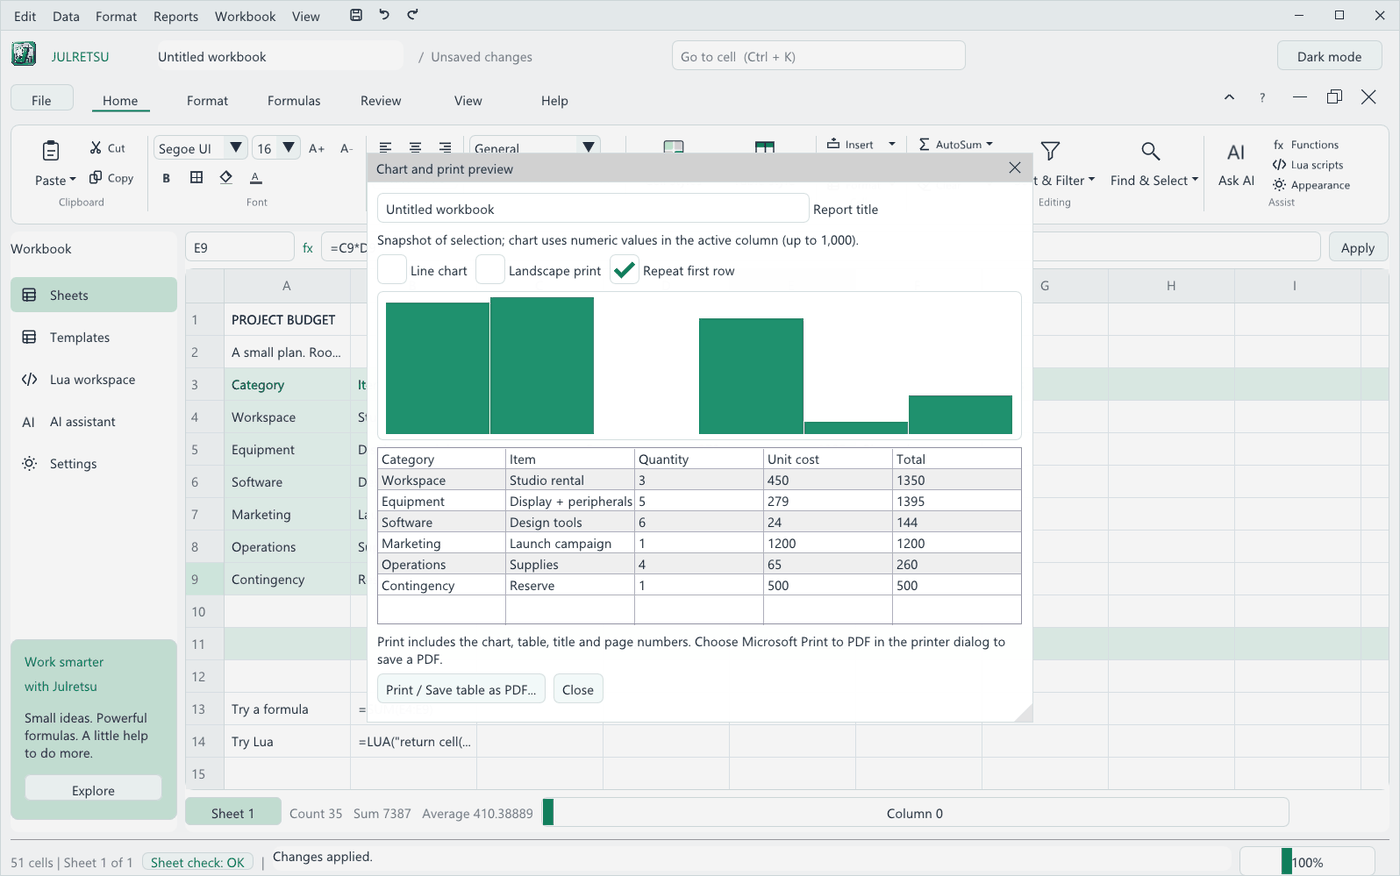Image resolution: width=1400 pixels, height=876 pixels.
Task: Decrease font size with A-
Action: click(x=346, y=148)
